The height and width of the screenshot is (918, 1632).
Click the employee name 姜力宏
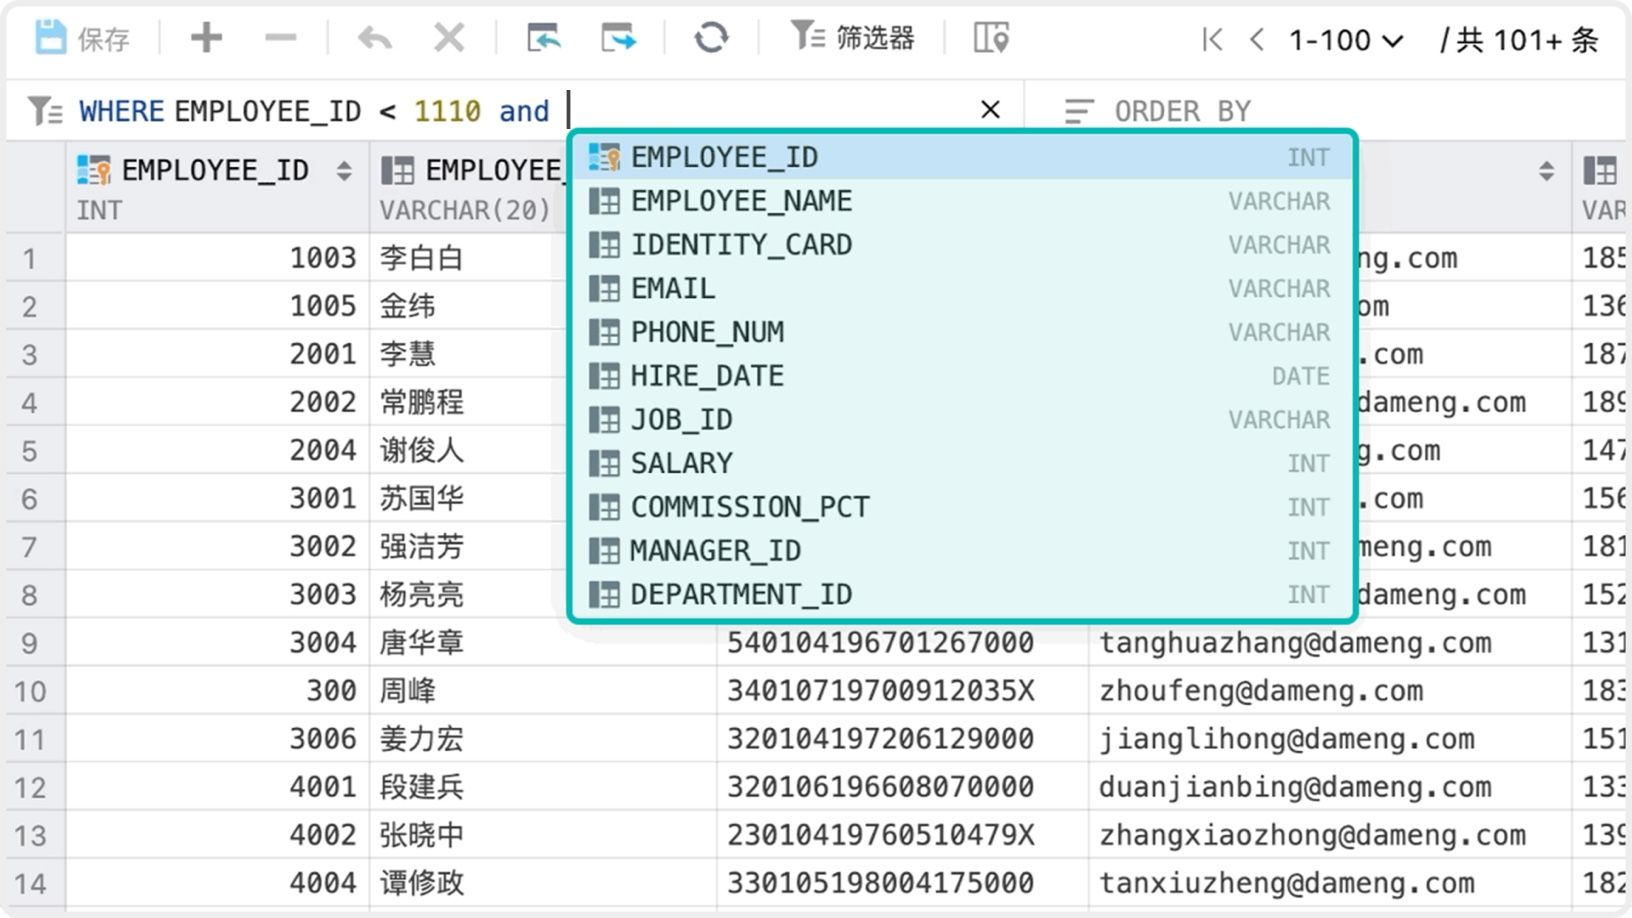[x=422, y=739]
